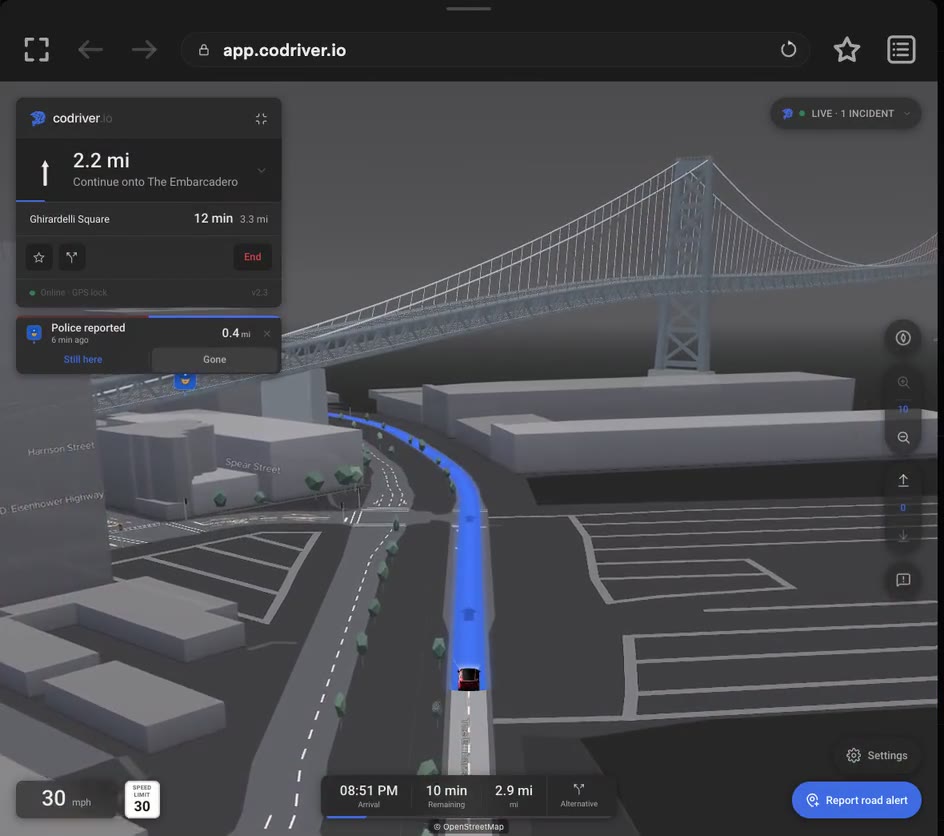Go forward with the right arrow
Screen dimensions: 944x836
click(x=144, y=49)
